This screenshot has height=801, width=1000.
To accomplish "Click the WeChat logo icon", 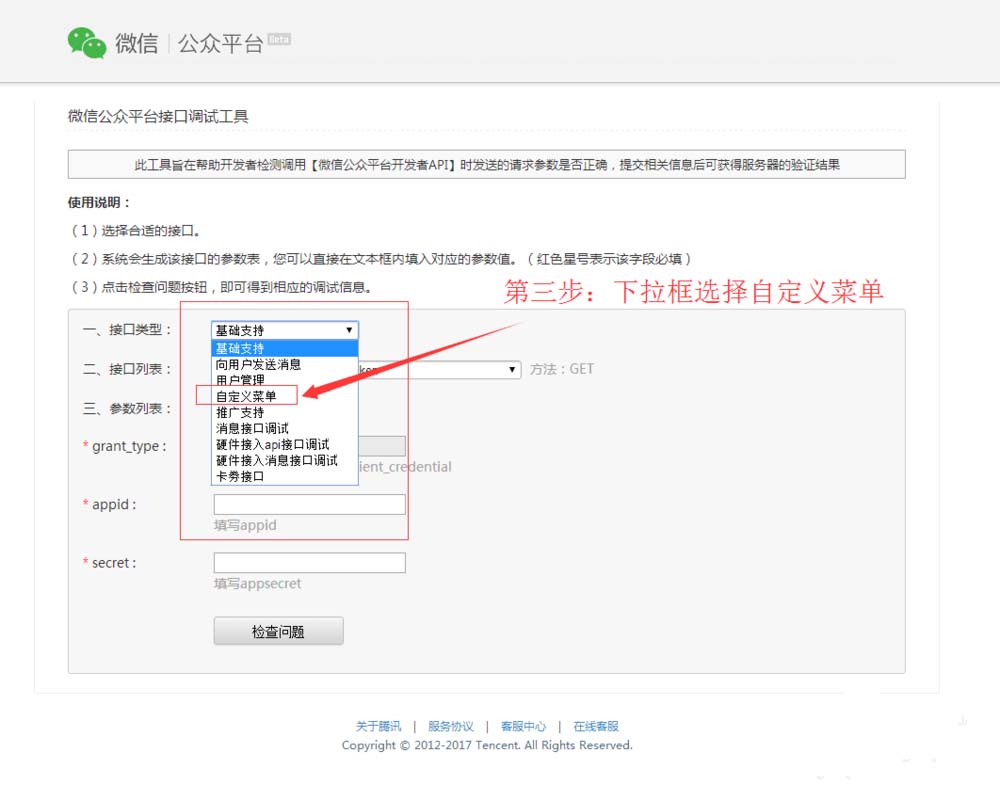I will click(86, 41).
